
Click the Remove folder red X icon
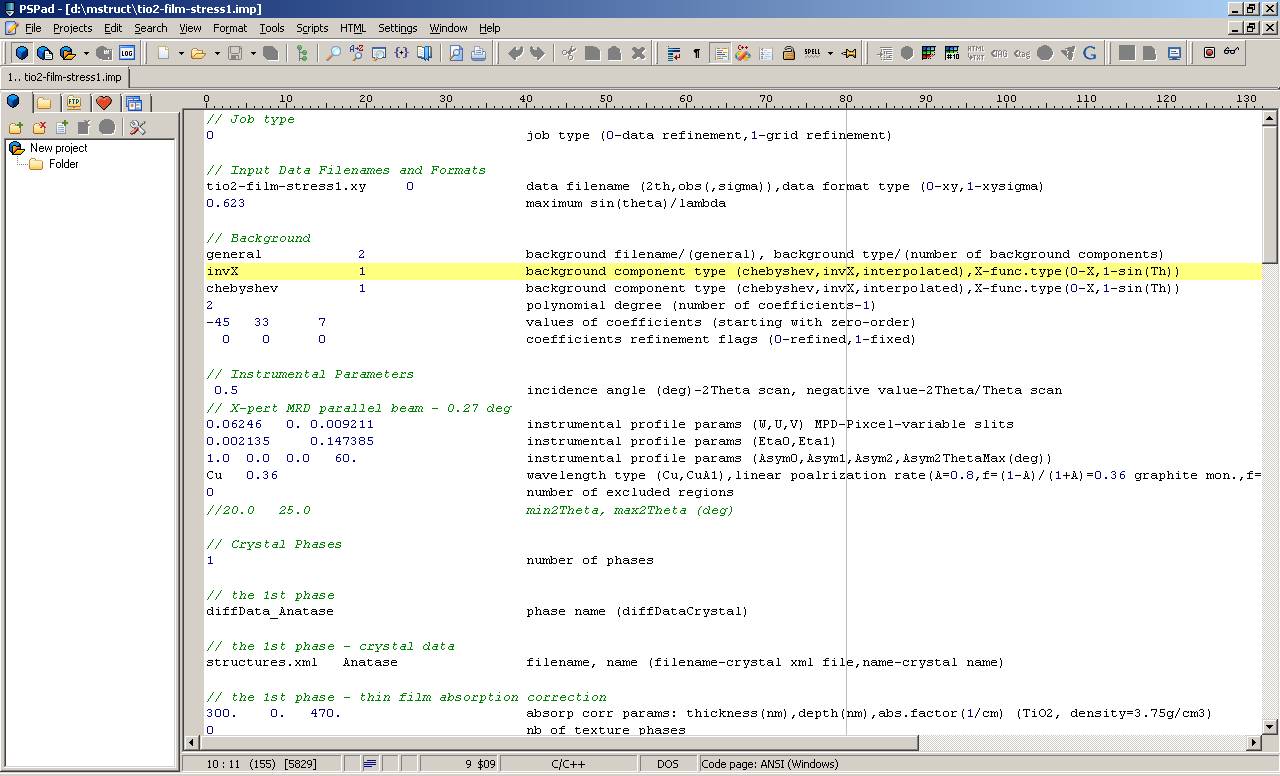tap(39, 127)
